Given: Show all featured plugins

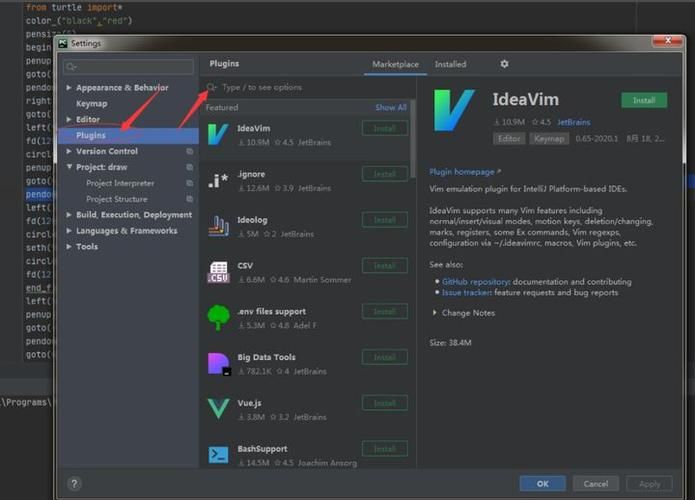Looking at the screenshot, I should (x=390, y=107).
